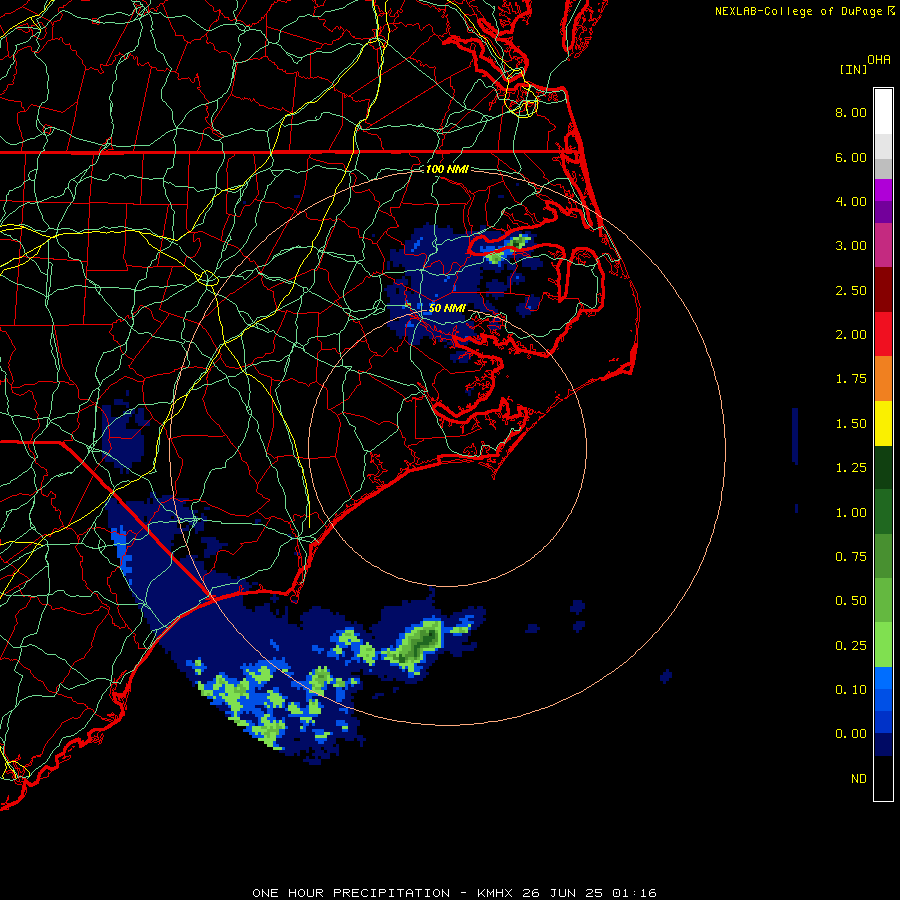The height and width of the screenshot is (900, 900).
Task: Pick the dark red swatch in scale
Action: (x=883, y=290)
